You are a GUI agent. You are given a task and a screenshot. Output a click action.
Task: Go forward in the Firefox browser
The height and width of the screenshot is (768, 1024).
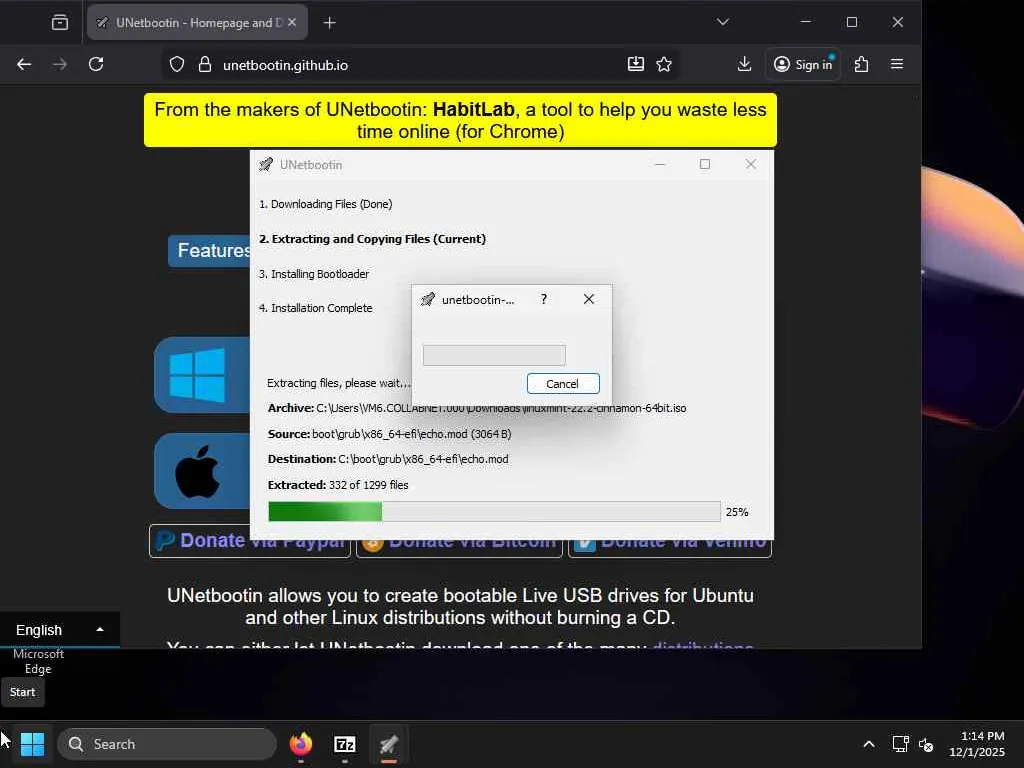tap(59, 64)
